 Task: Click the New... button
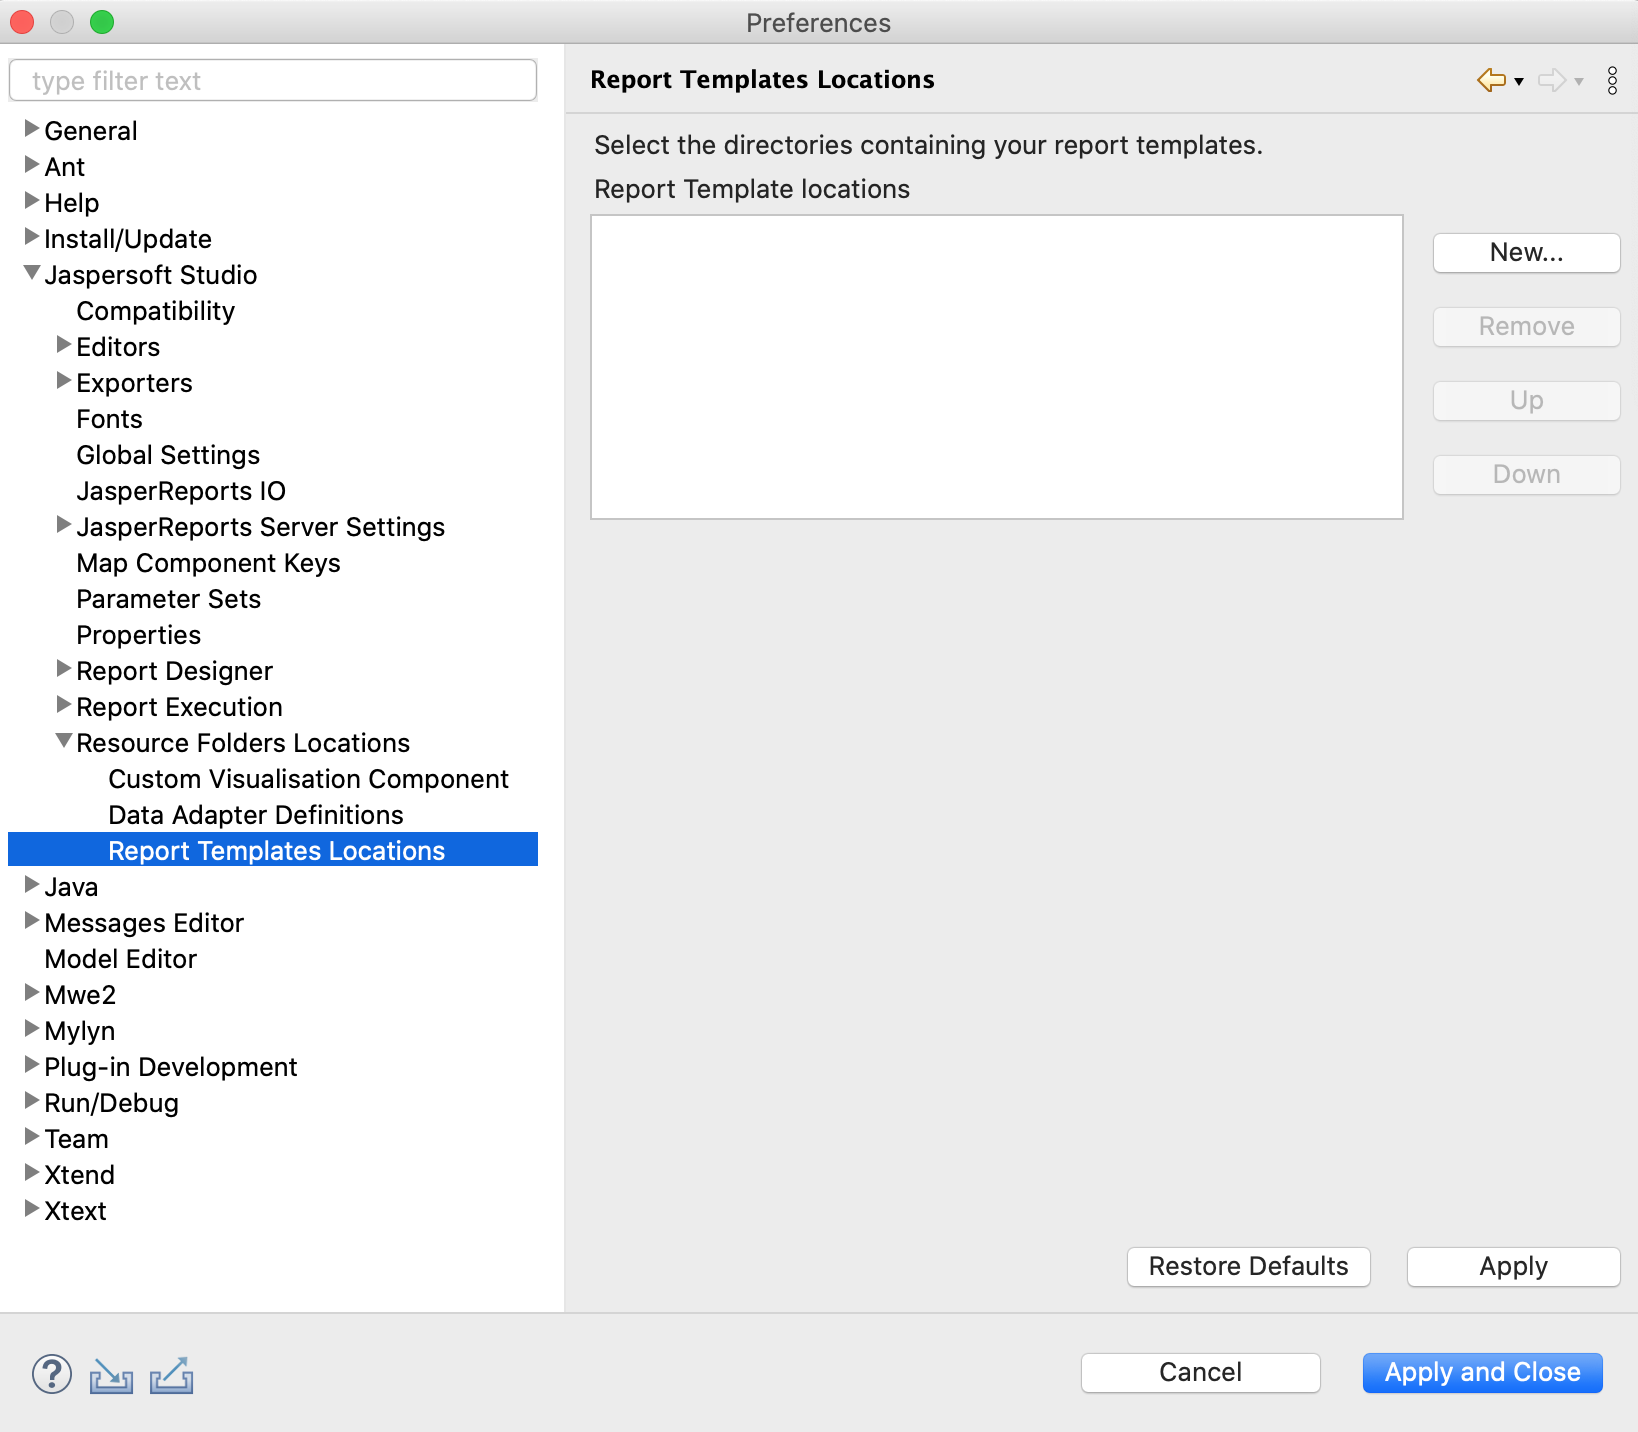point(1526,253)
